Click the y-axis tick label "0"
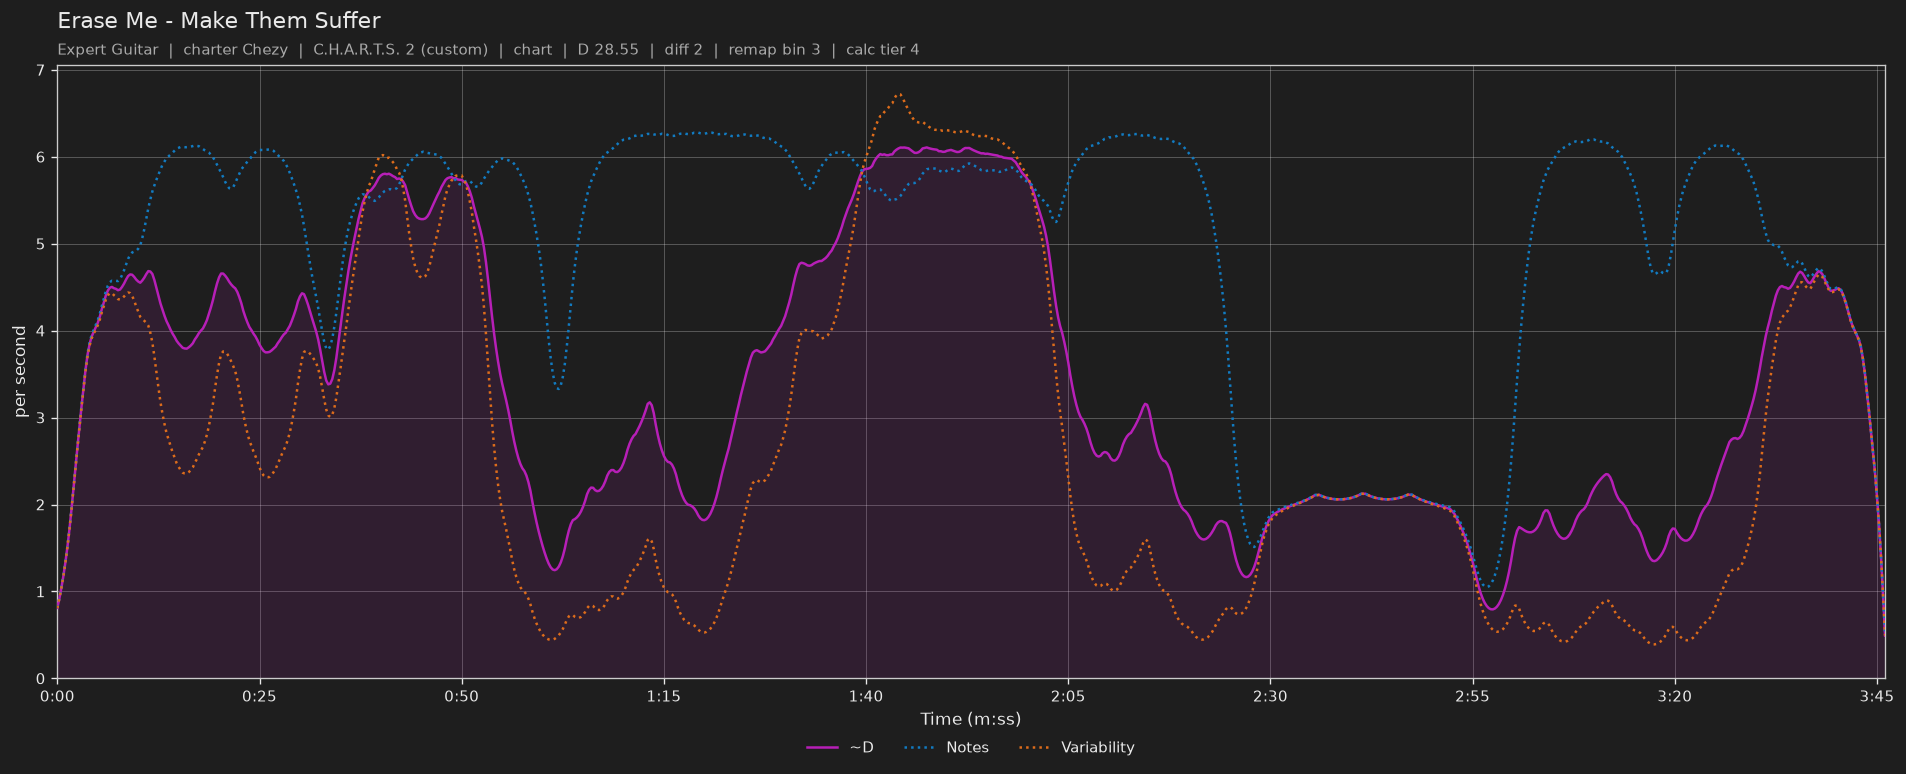This screenshot has height=774, width=1906. click(40, 680)
